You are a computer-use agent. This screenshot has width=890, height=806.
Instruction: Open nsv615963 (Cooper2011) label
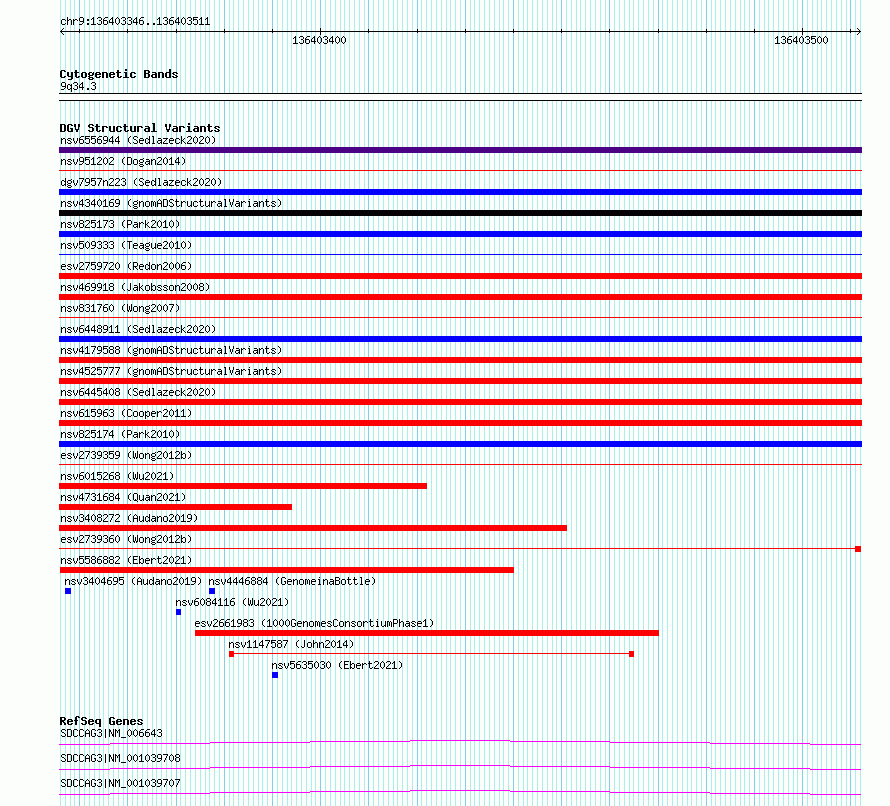point(126,413)
